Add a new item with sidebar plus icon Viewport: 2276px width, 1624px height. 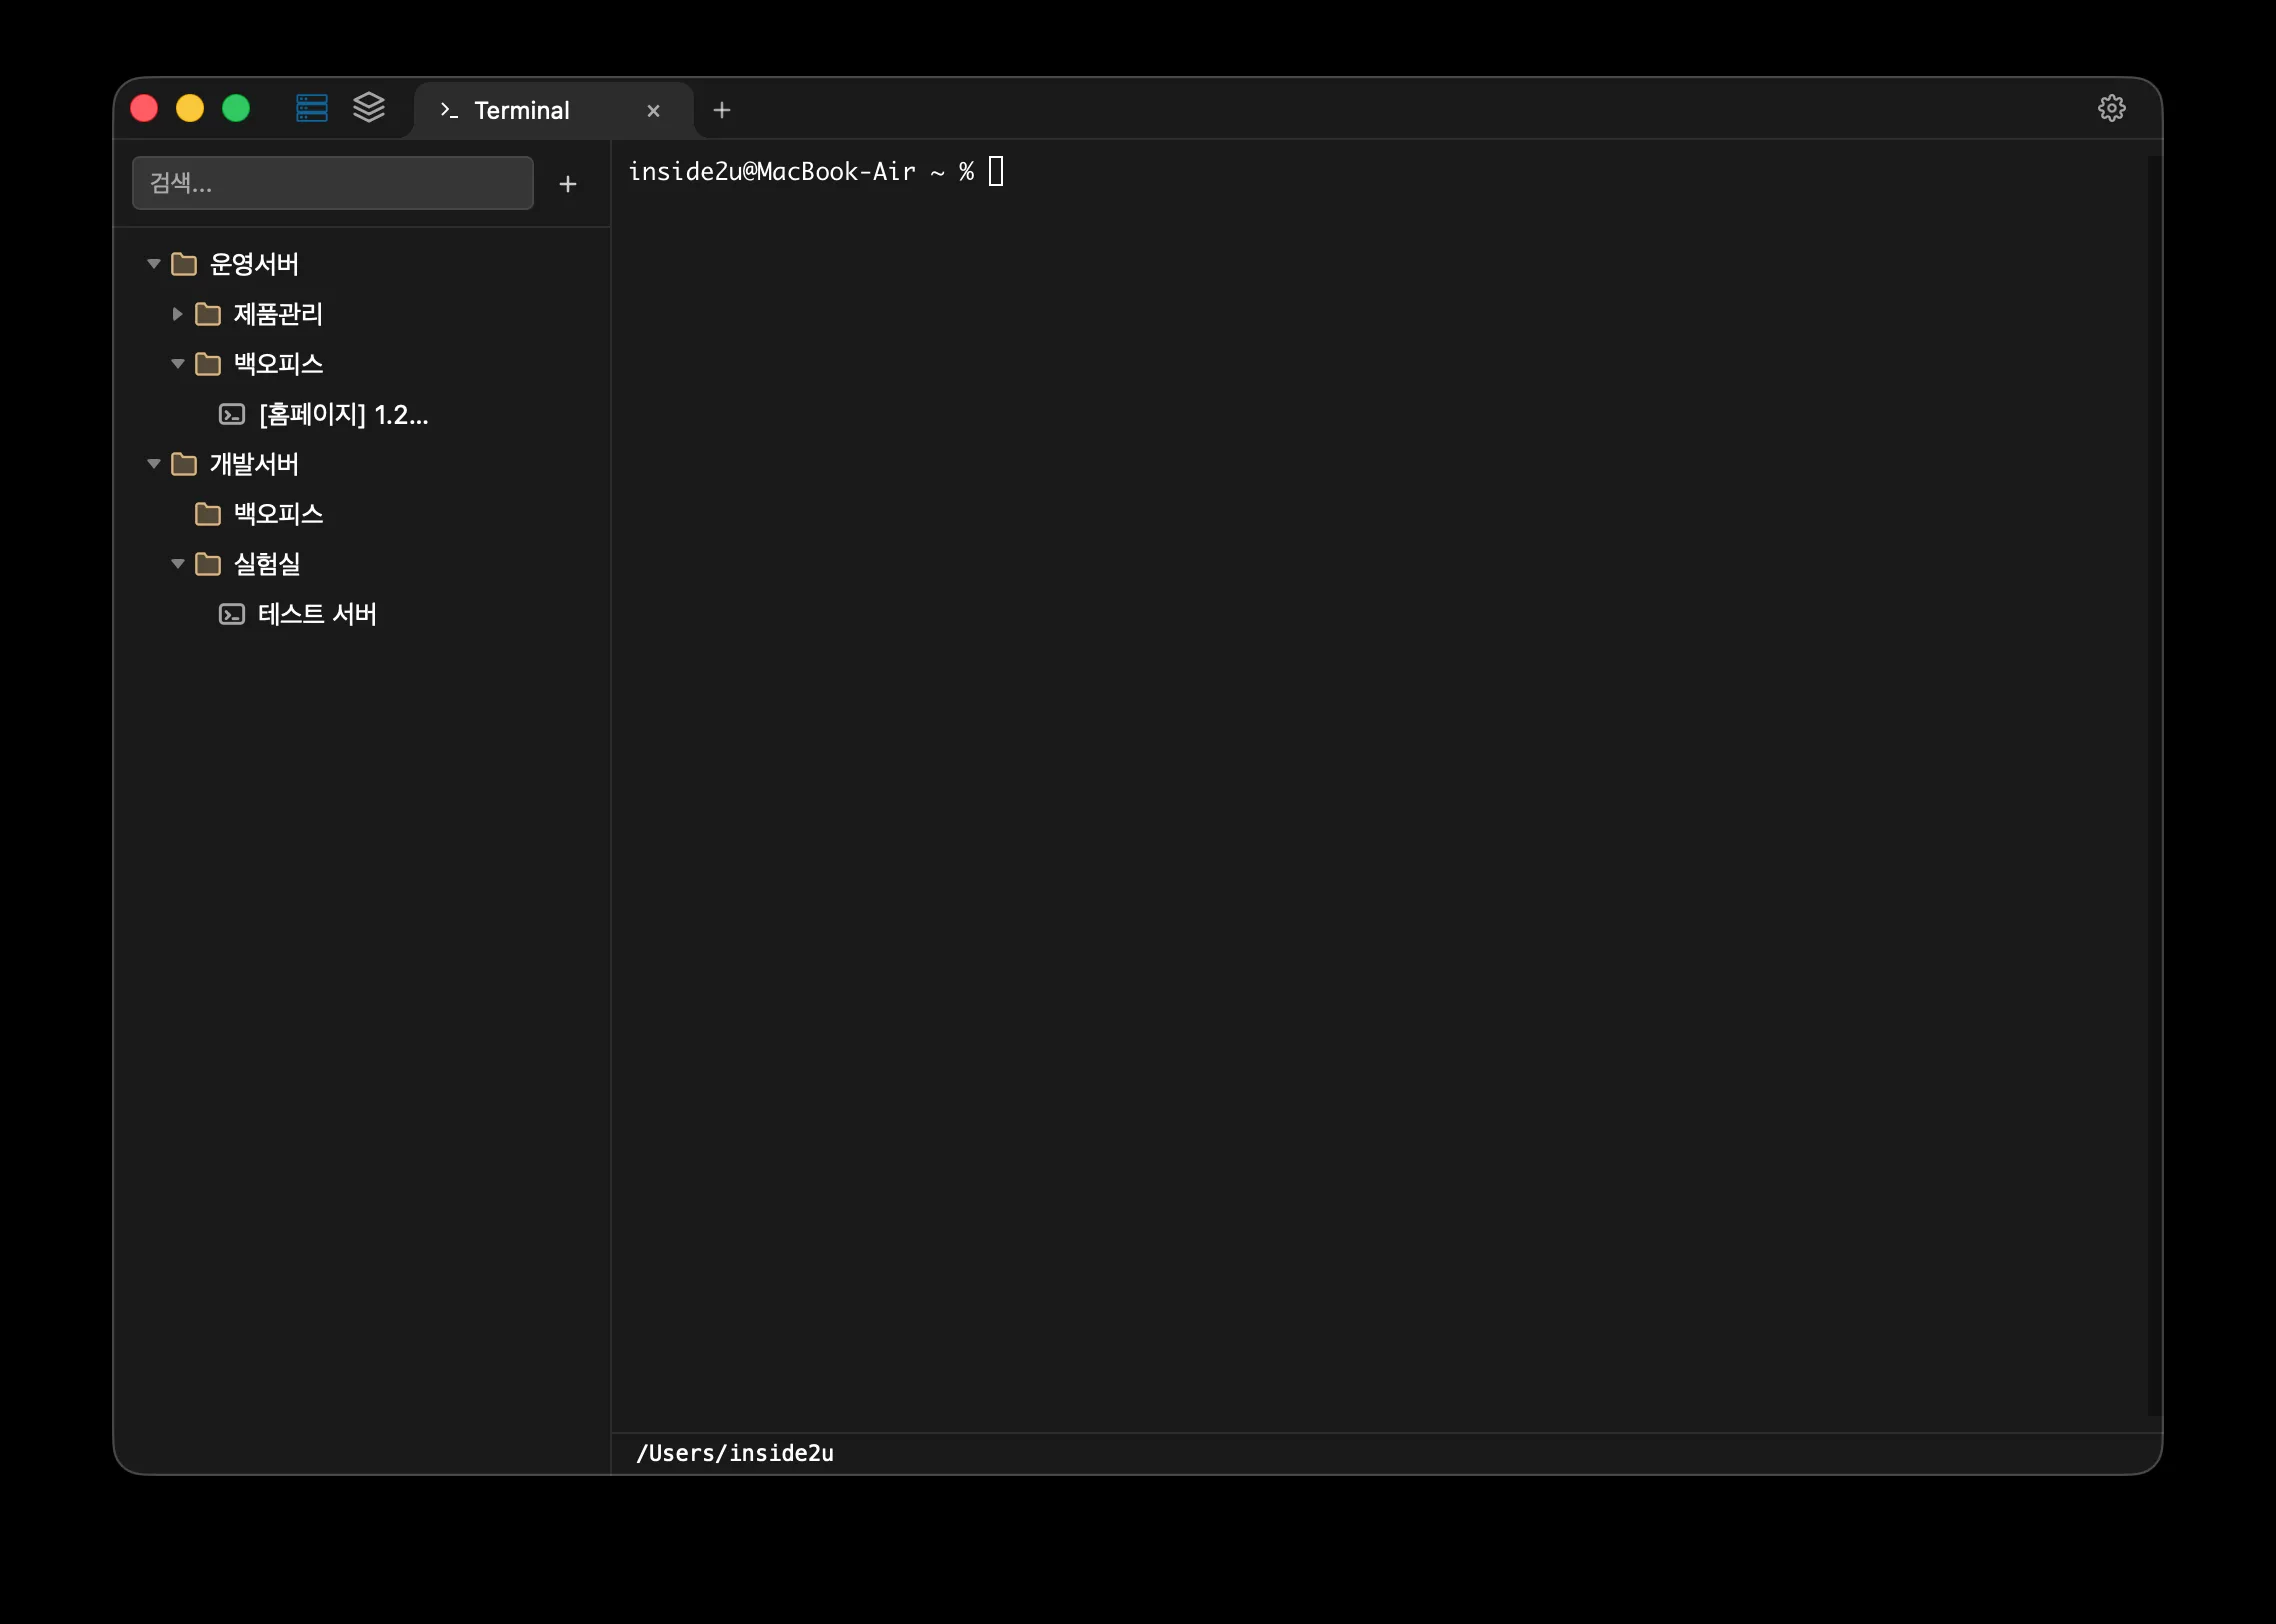(x=567, y=184)
